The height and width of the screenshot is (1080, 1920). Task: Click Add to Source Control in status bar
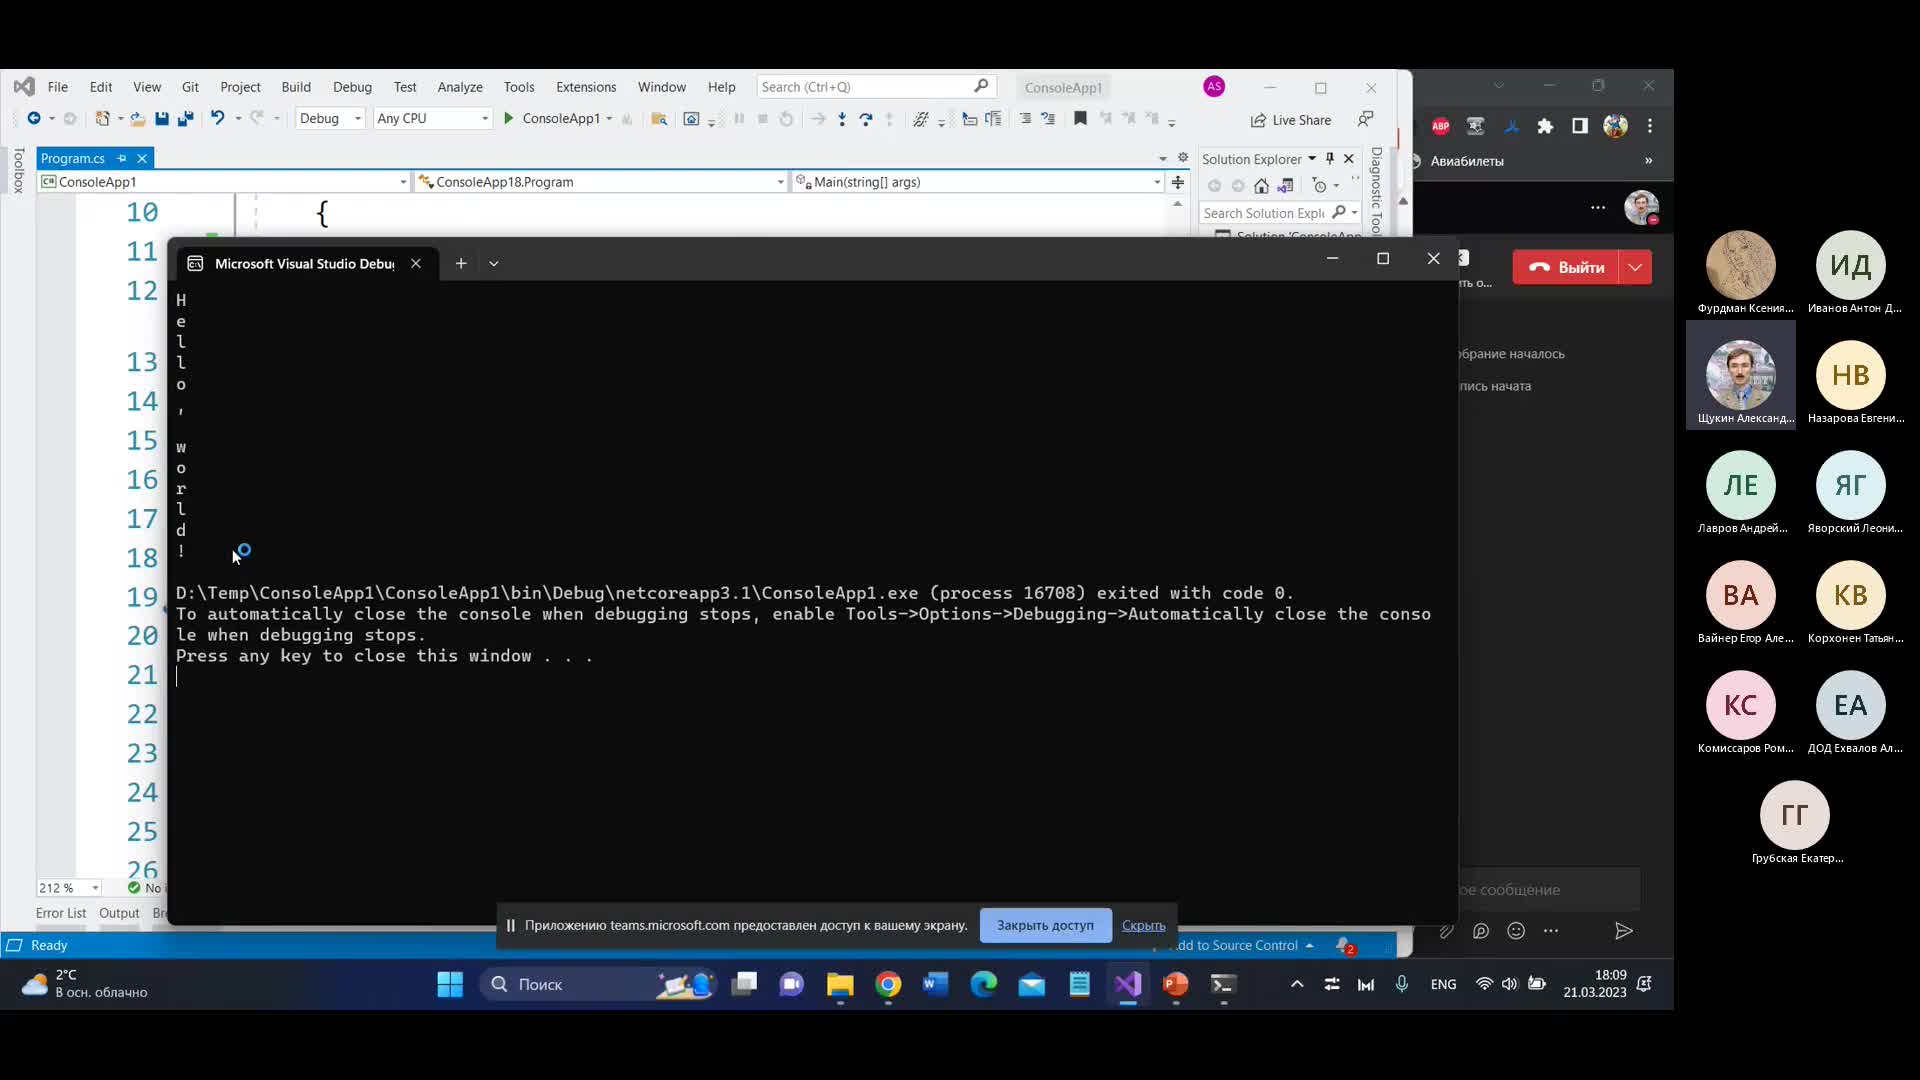click(1240, 945)
